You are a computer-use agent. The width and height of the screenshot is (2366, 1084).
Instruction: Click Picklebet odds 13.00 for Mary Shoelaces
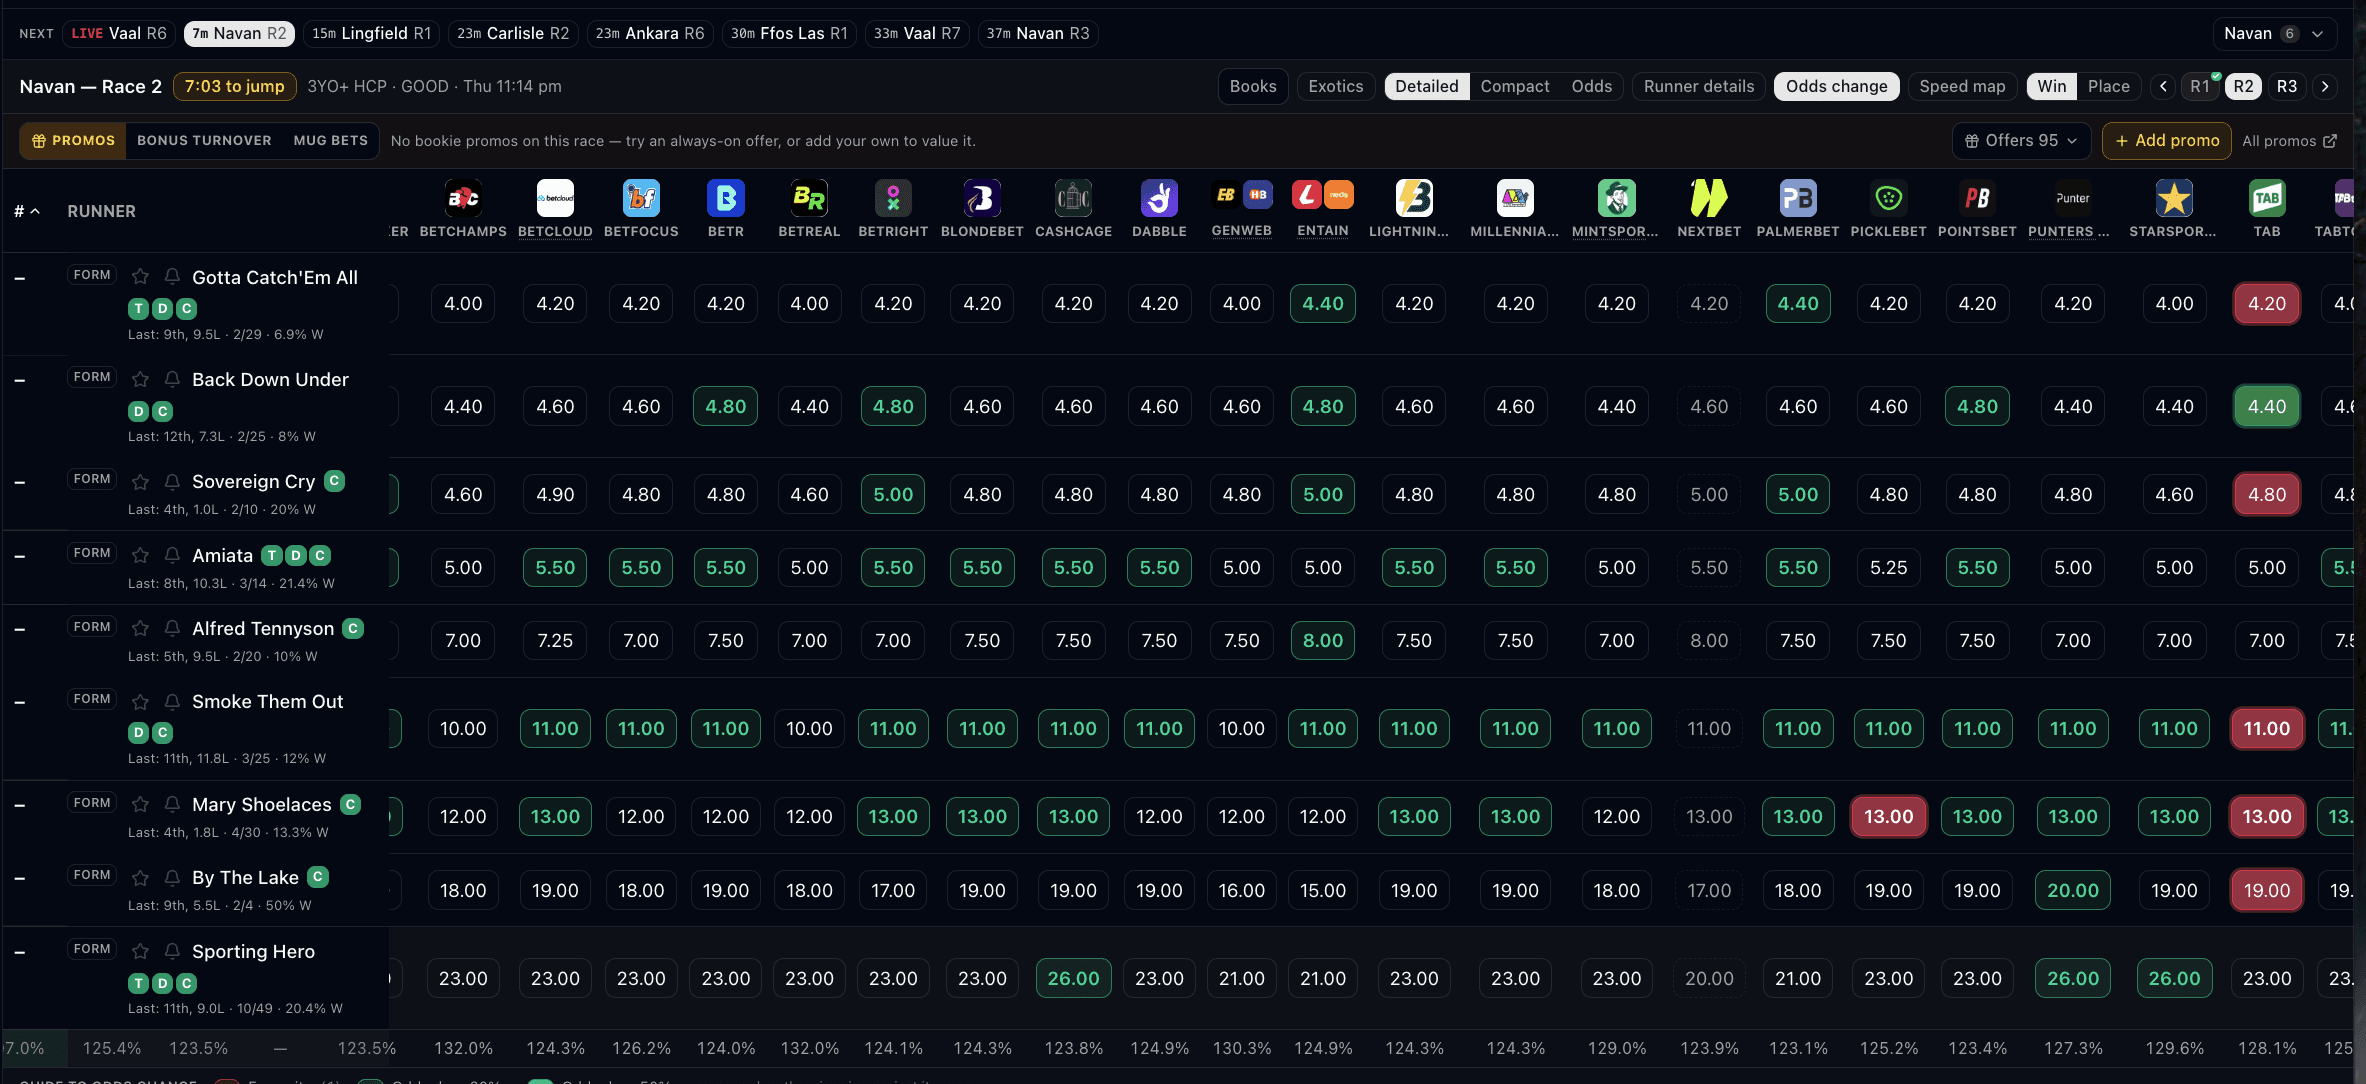coord(1888,817)
